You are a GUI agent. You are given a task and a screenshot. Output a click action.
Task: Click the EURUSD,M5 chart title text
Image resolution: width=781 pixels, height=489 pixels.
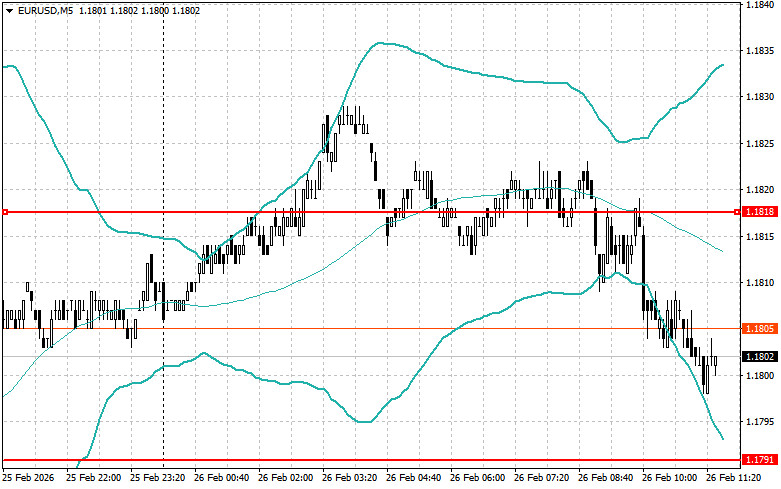point(43,10)
